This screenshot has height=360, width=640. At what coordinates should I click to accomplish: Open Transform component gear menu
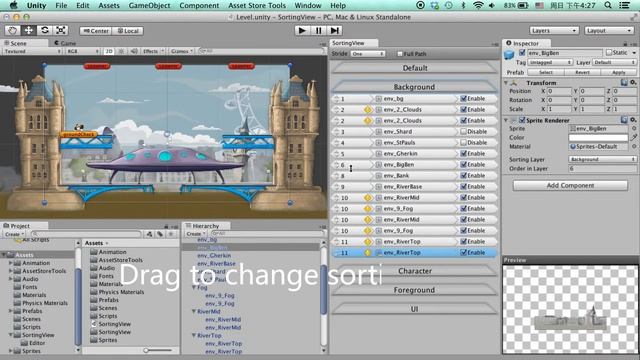tap(633, 82)
